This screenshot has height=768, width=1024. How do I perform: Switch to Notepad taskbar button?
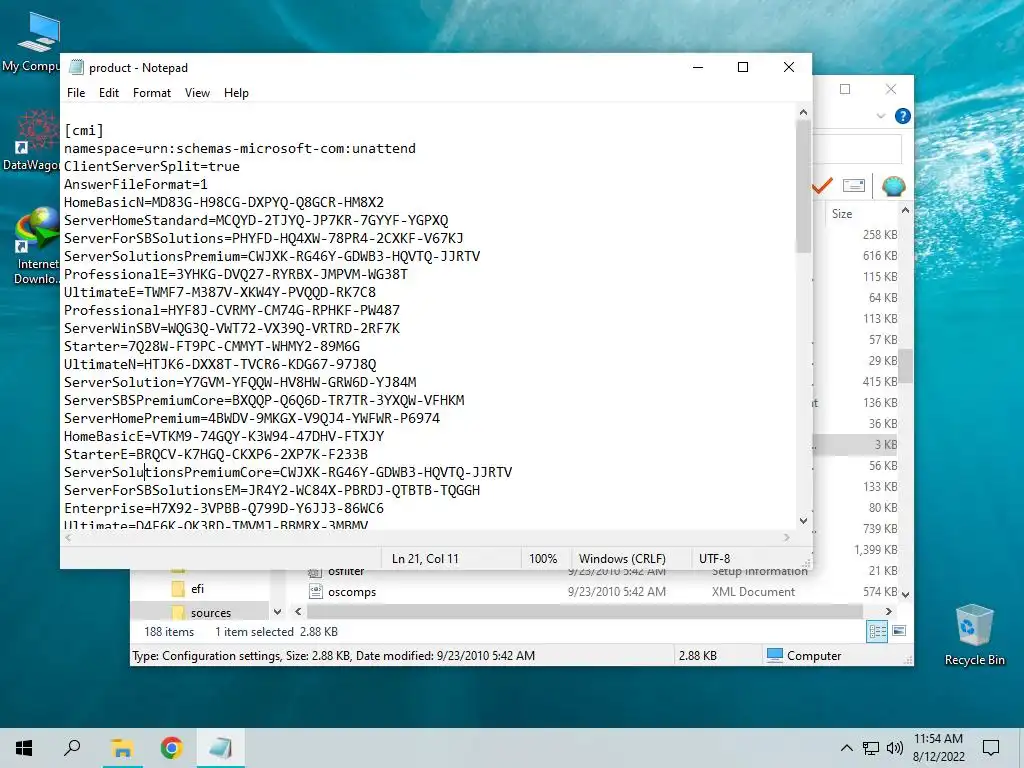[x=221, y=748]
